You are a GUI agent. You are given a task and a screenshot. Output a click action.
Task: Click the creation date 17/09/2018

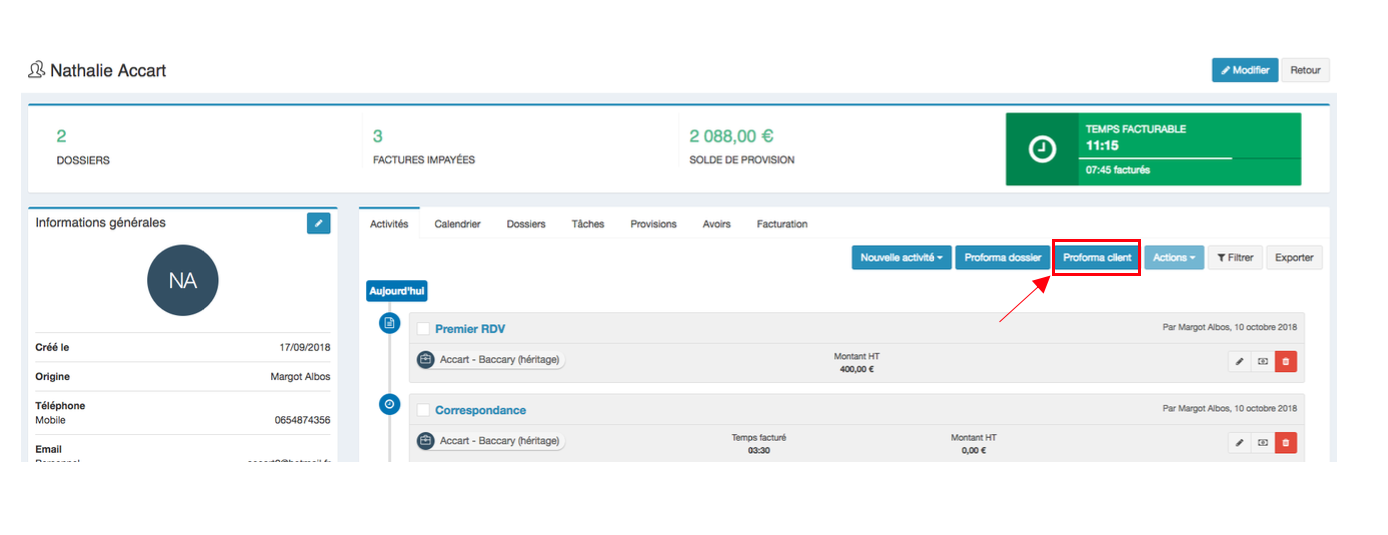(x=305, y=347)
